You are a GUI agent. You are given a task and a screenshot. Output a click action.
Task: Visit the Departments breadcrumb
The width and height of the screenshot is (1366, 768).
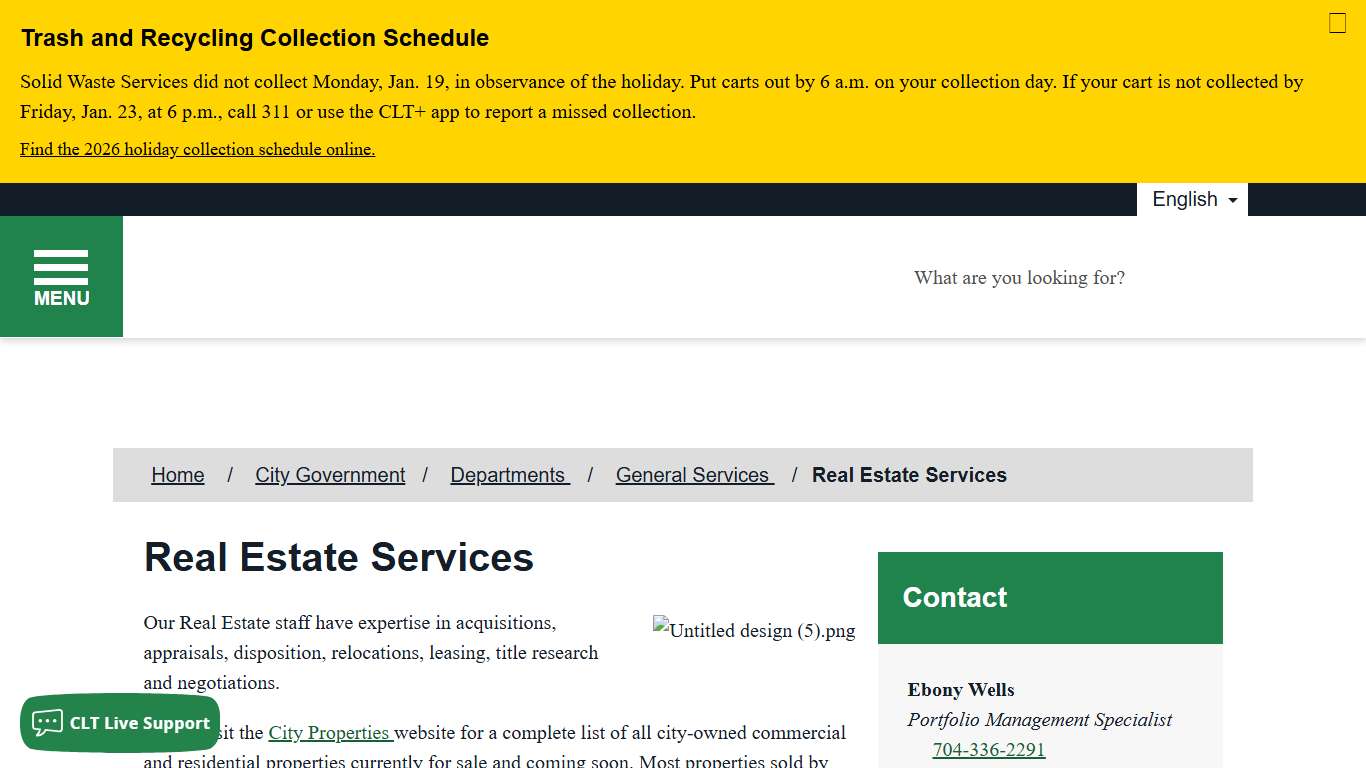509,475
